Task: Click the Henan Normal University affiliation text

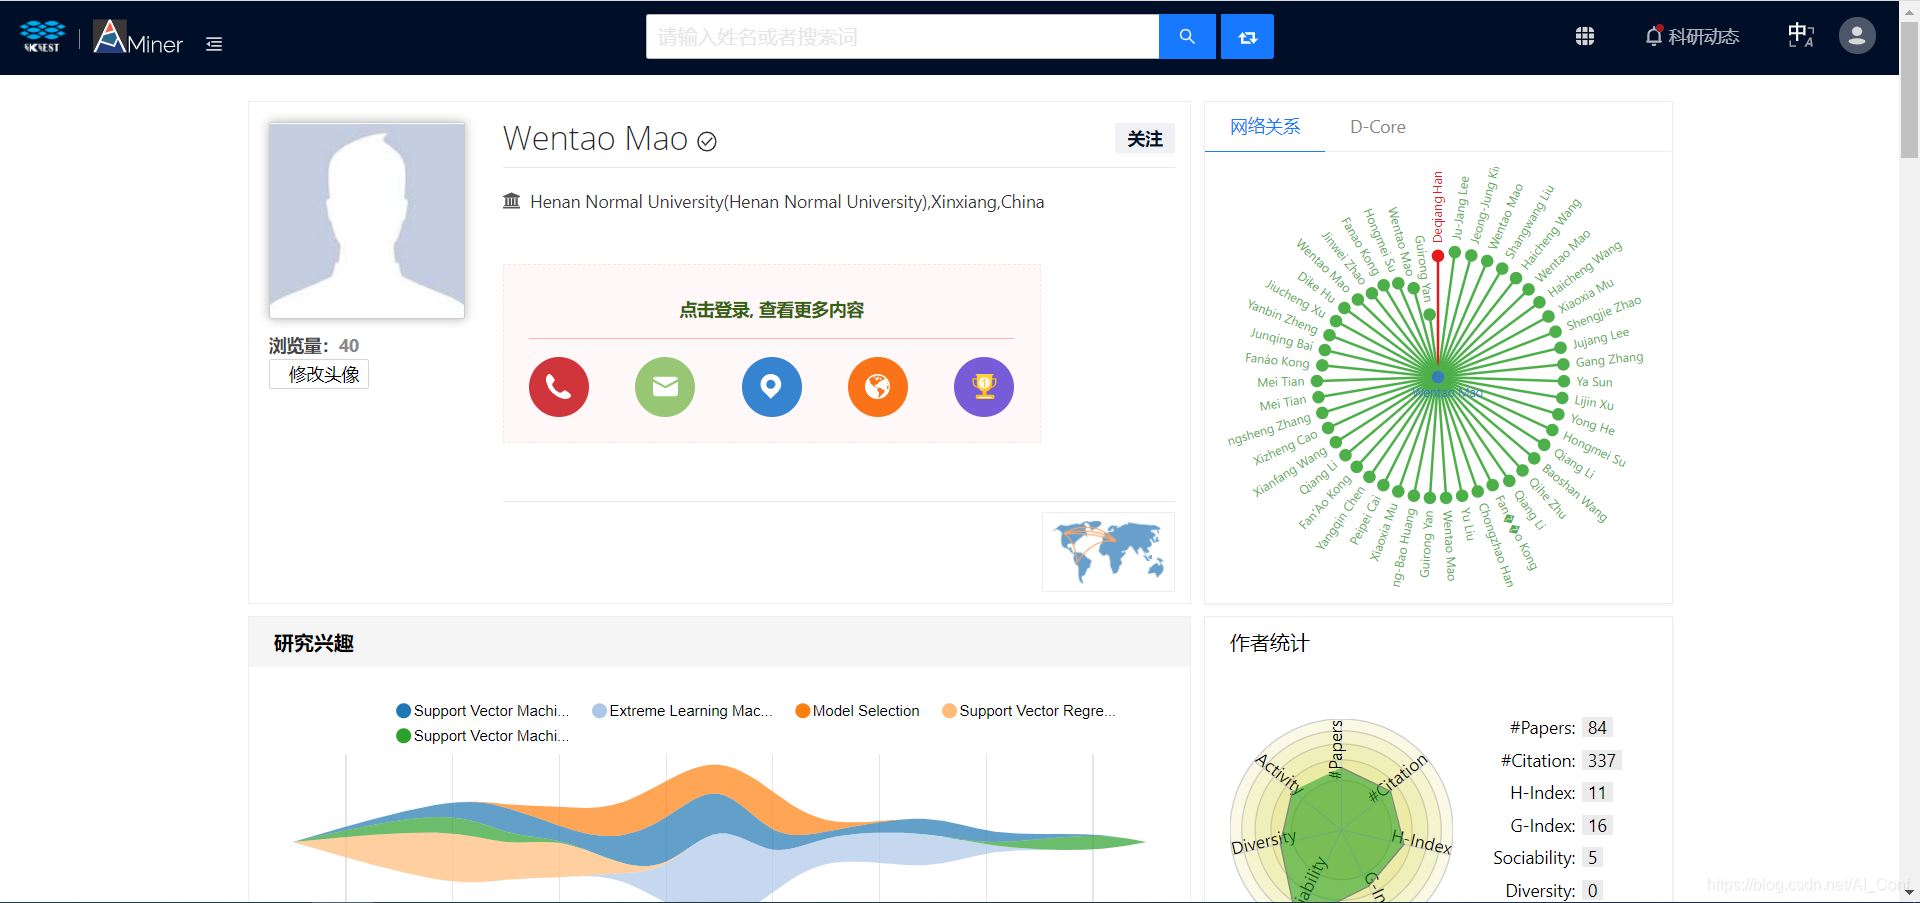Action: tap(787, 202)
